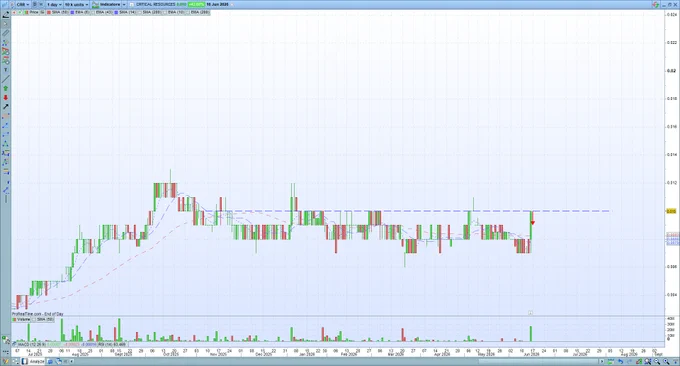The width and height of the screenshot is (680, 366).
Task: Select the black arrow drawing tool
Action: coord(6,107)
